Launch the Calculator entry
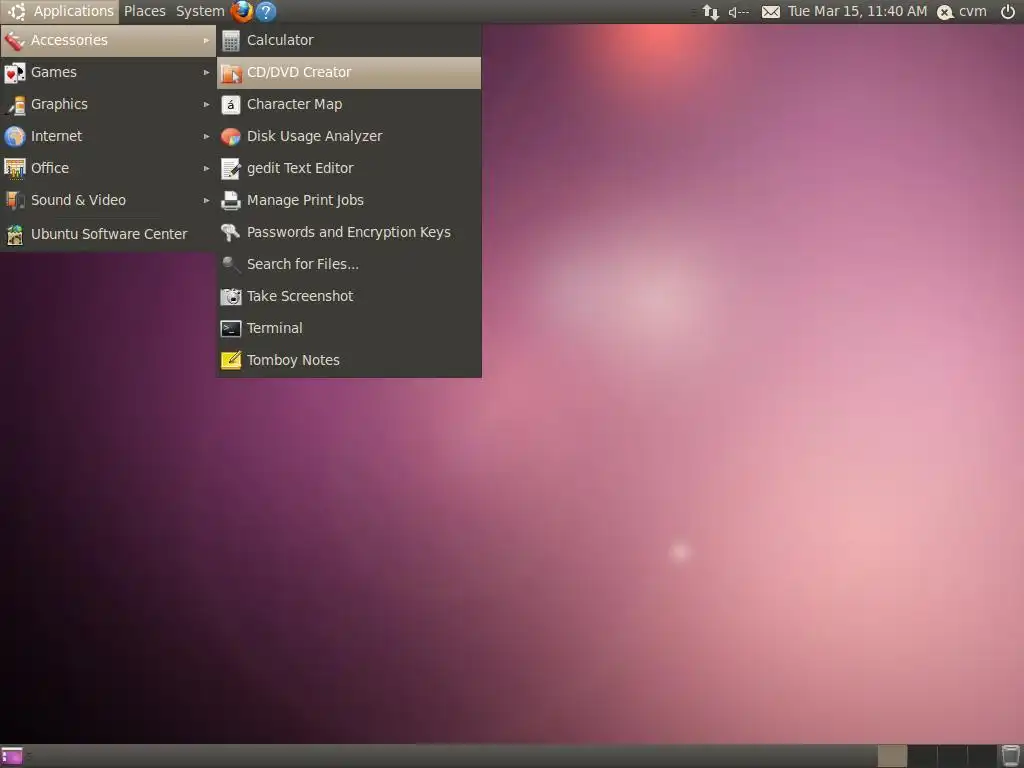Viewport: 1024px width, 768px height. tap(349, 40)
